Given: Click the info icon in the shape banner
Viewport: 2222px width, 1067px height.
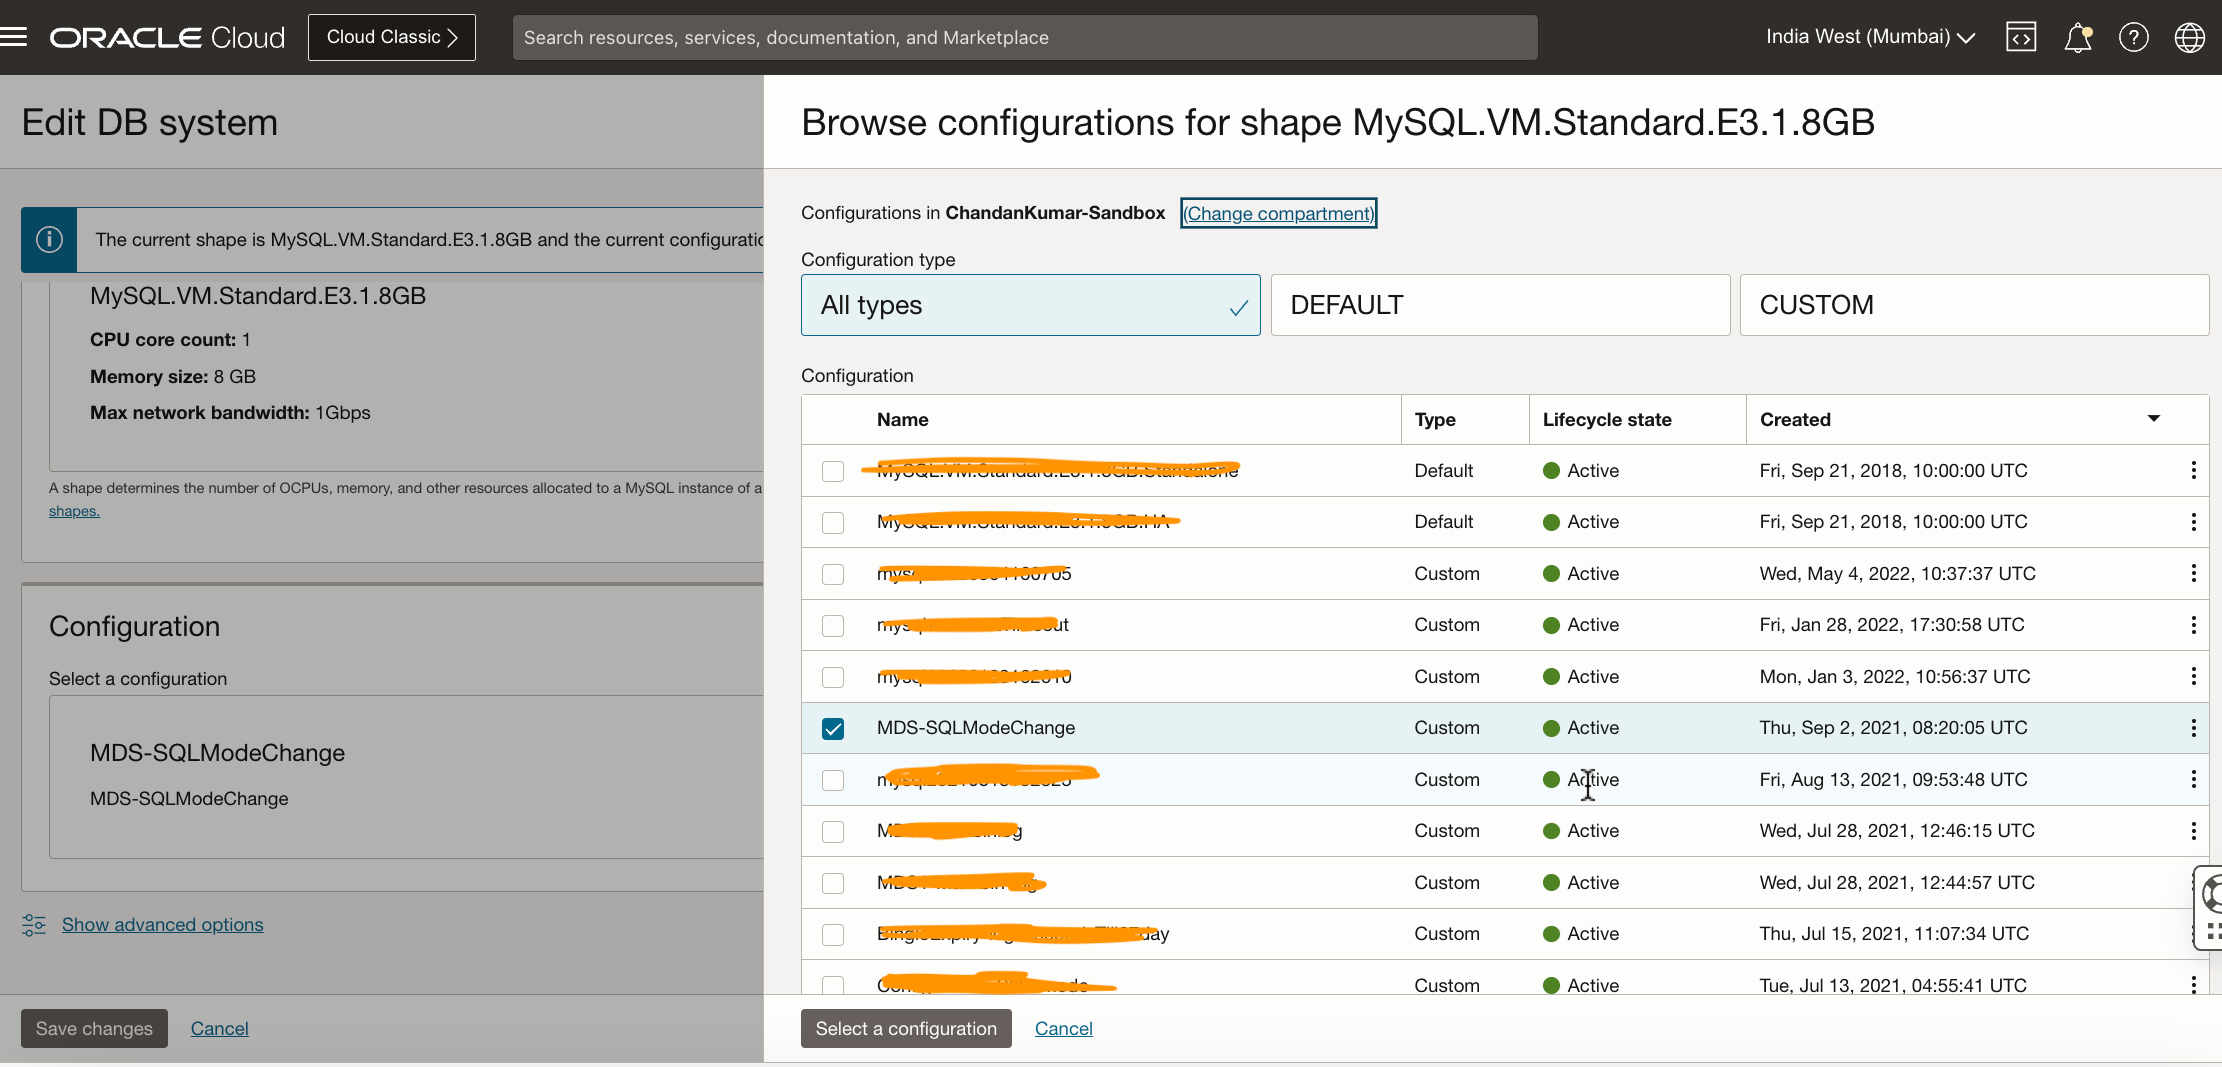Looking at the screenshot, I should click(49, 240).
